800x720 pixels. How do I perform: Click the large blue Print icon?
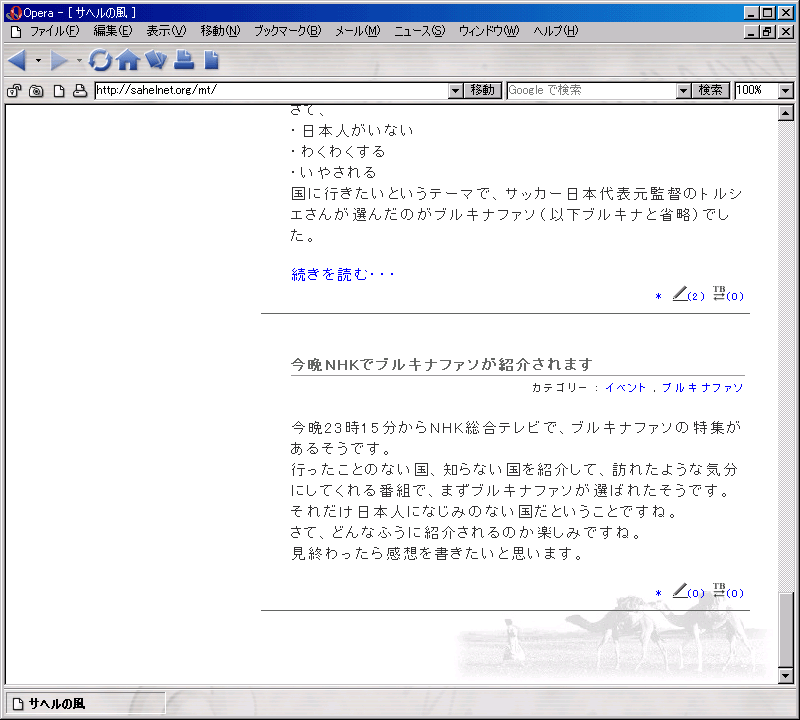[x=184, y=60]
